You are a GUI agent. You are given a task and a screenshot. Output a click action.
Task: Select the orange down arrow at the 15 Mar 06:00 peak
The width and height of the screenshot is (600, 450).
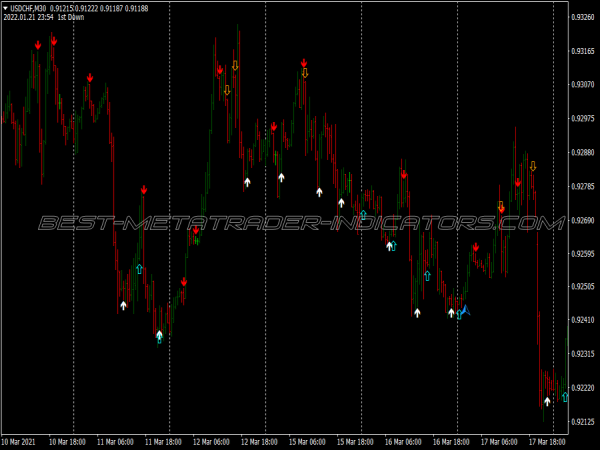[305, 73]
